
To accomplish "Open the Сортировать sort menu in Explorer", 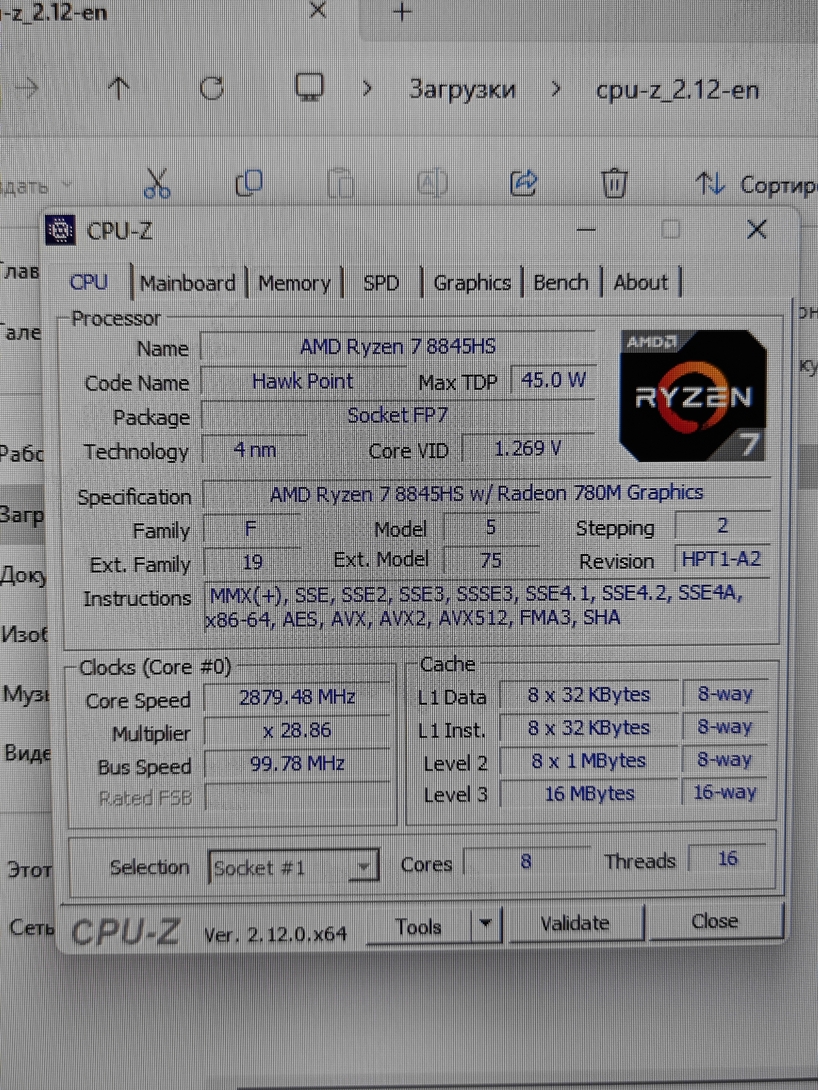I will coord(756,185).
